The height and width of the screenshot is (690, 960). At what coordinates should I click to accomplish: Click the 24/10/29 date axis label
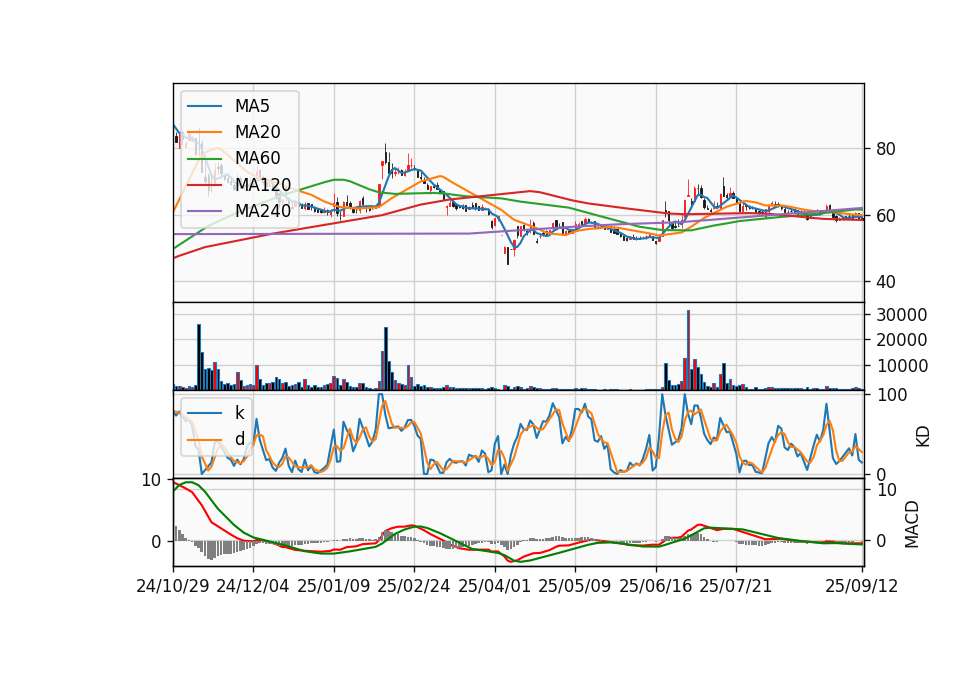point(173,586)
